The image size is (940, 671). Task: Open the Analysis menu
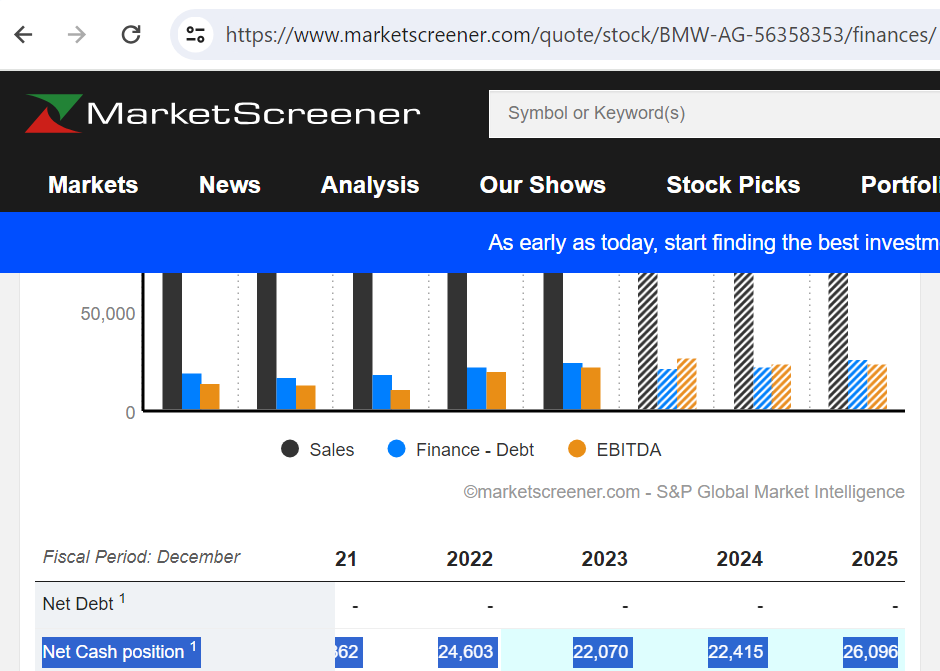[x=370, y=185]
